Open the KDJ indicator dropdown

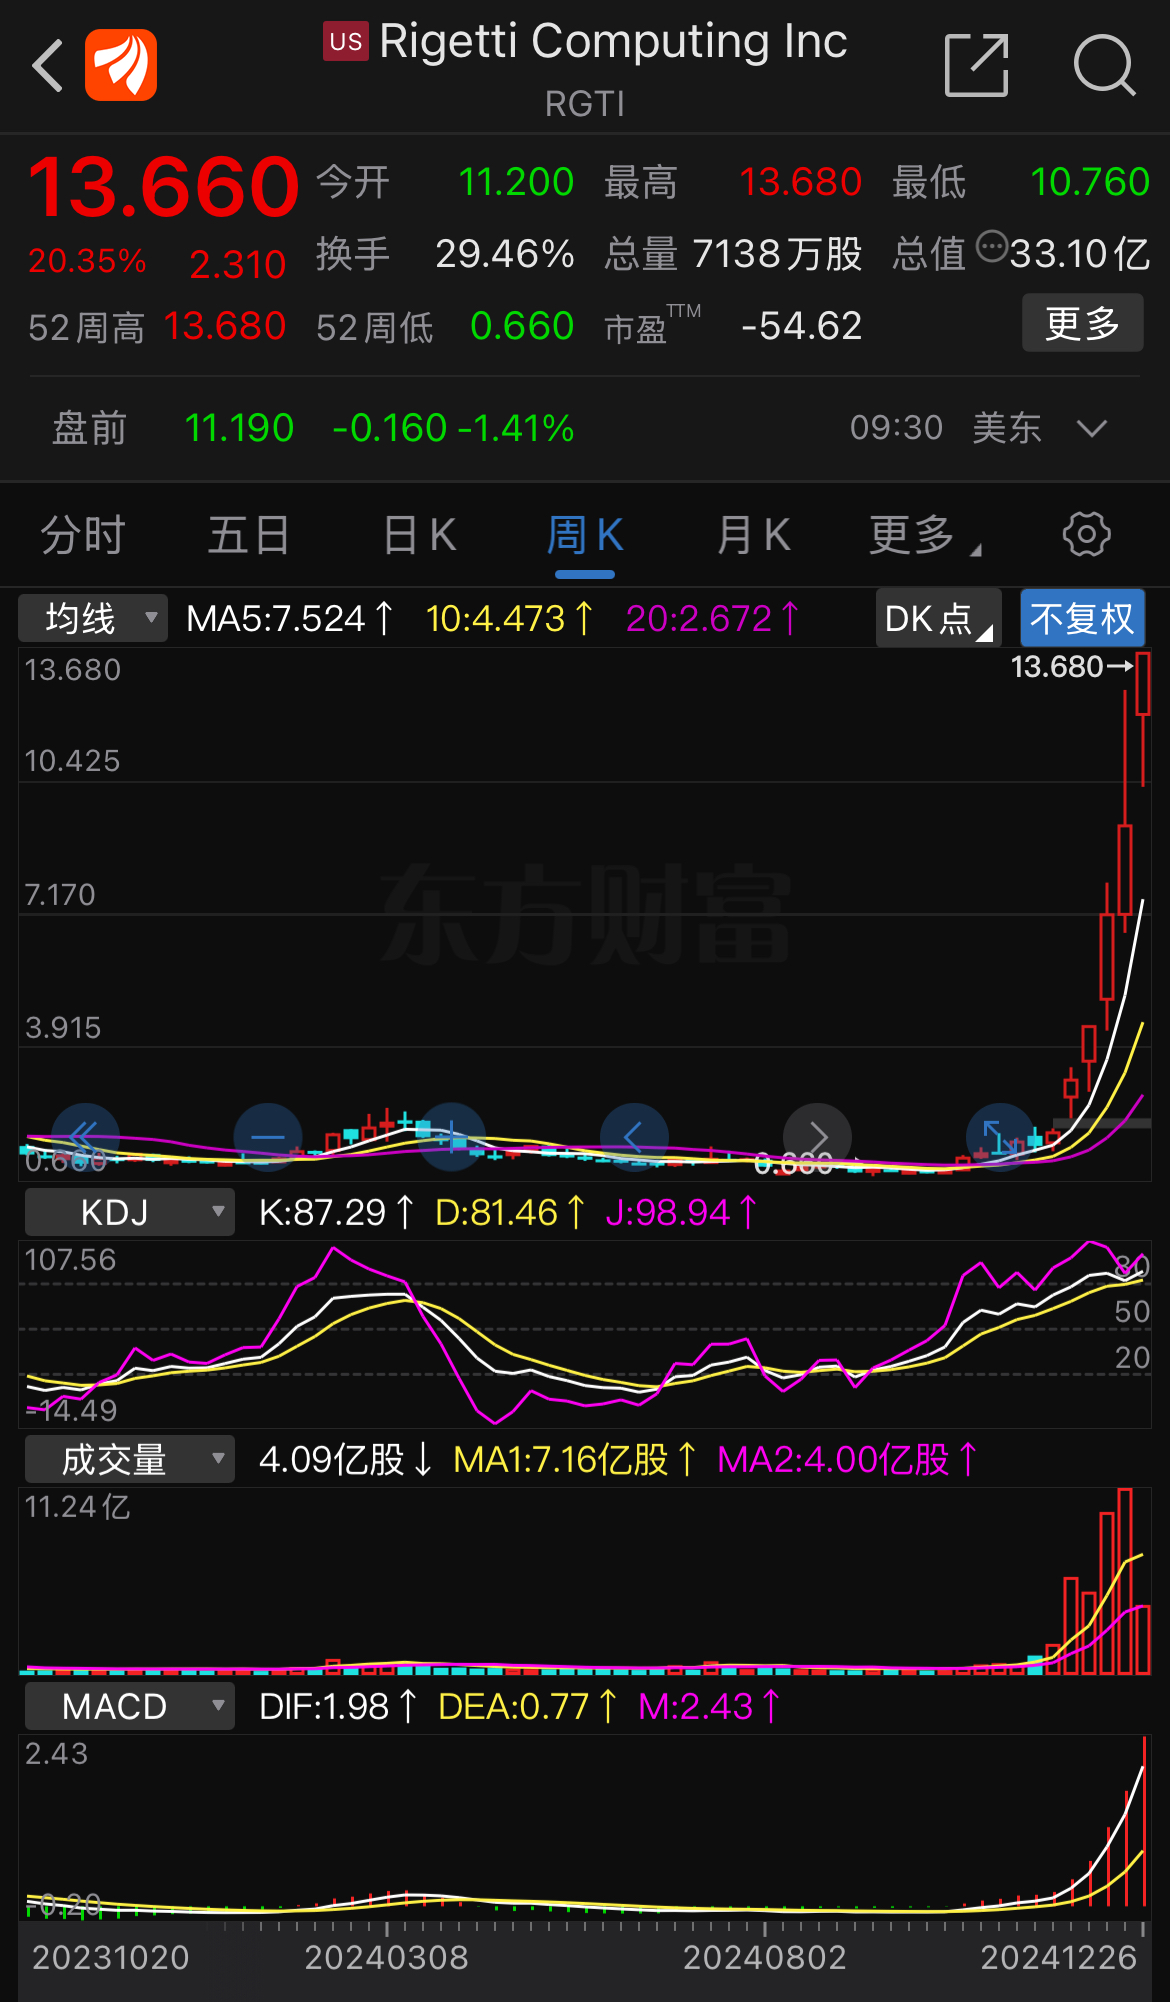(129, 1212)
